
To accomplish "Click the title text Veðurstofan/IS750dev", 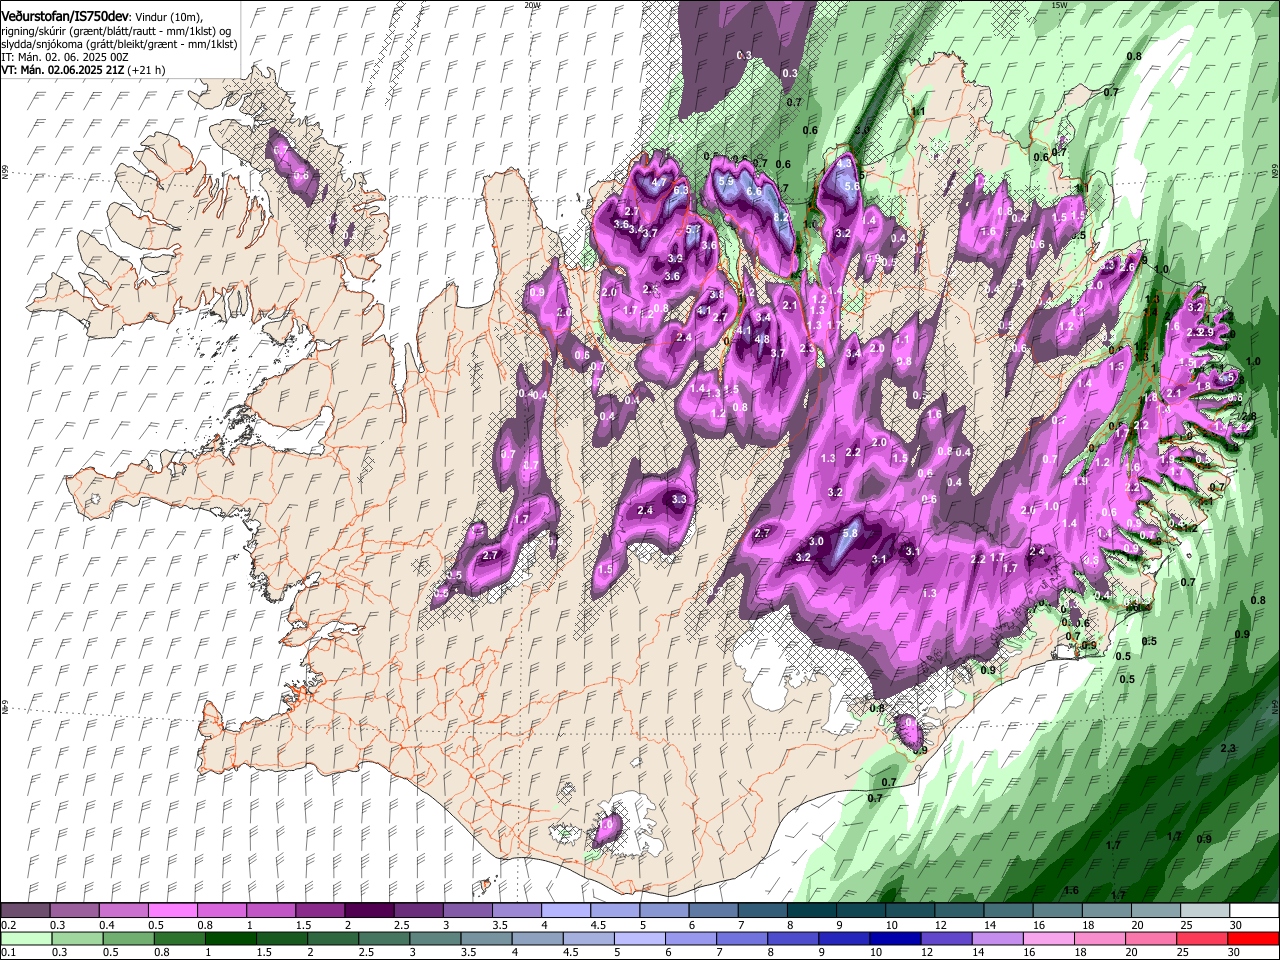I will (65, 17).
